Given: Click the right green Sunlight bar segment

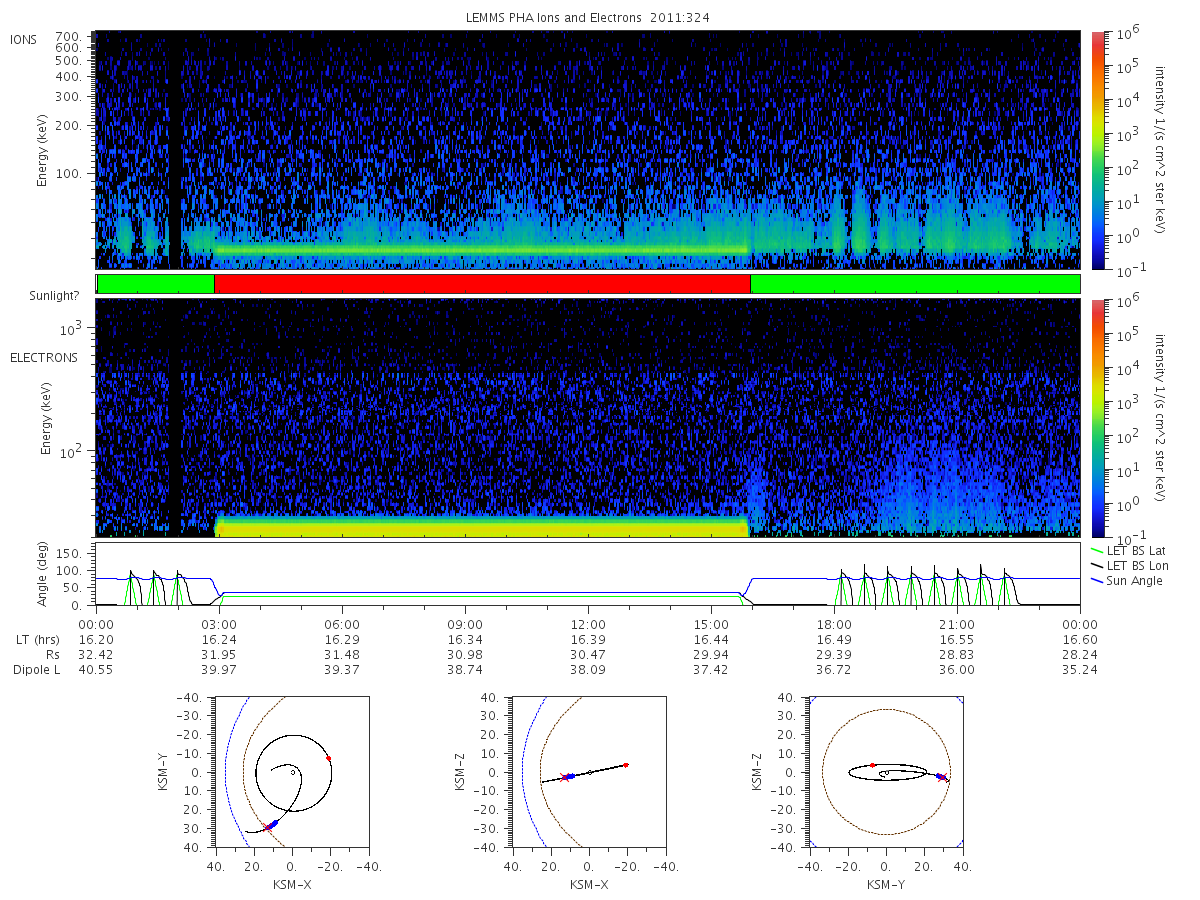Looking at the screenshot, I should [x=915, y=284].
